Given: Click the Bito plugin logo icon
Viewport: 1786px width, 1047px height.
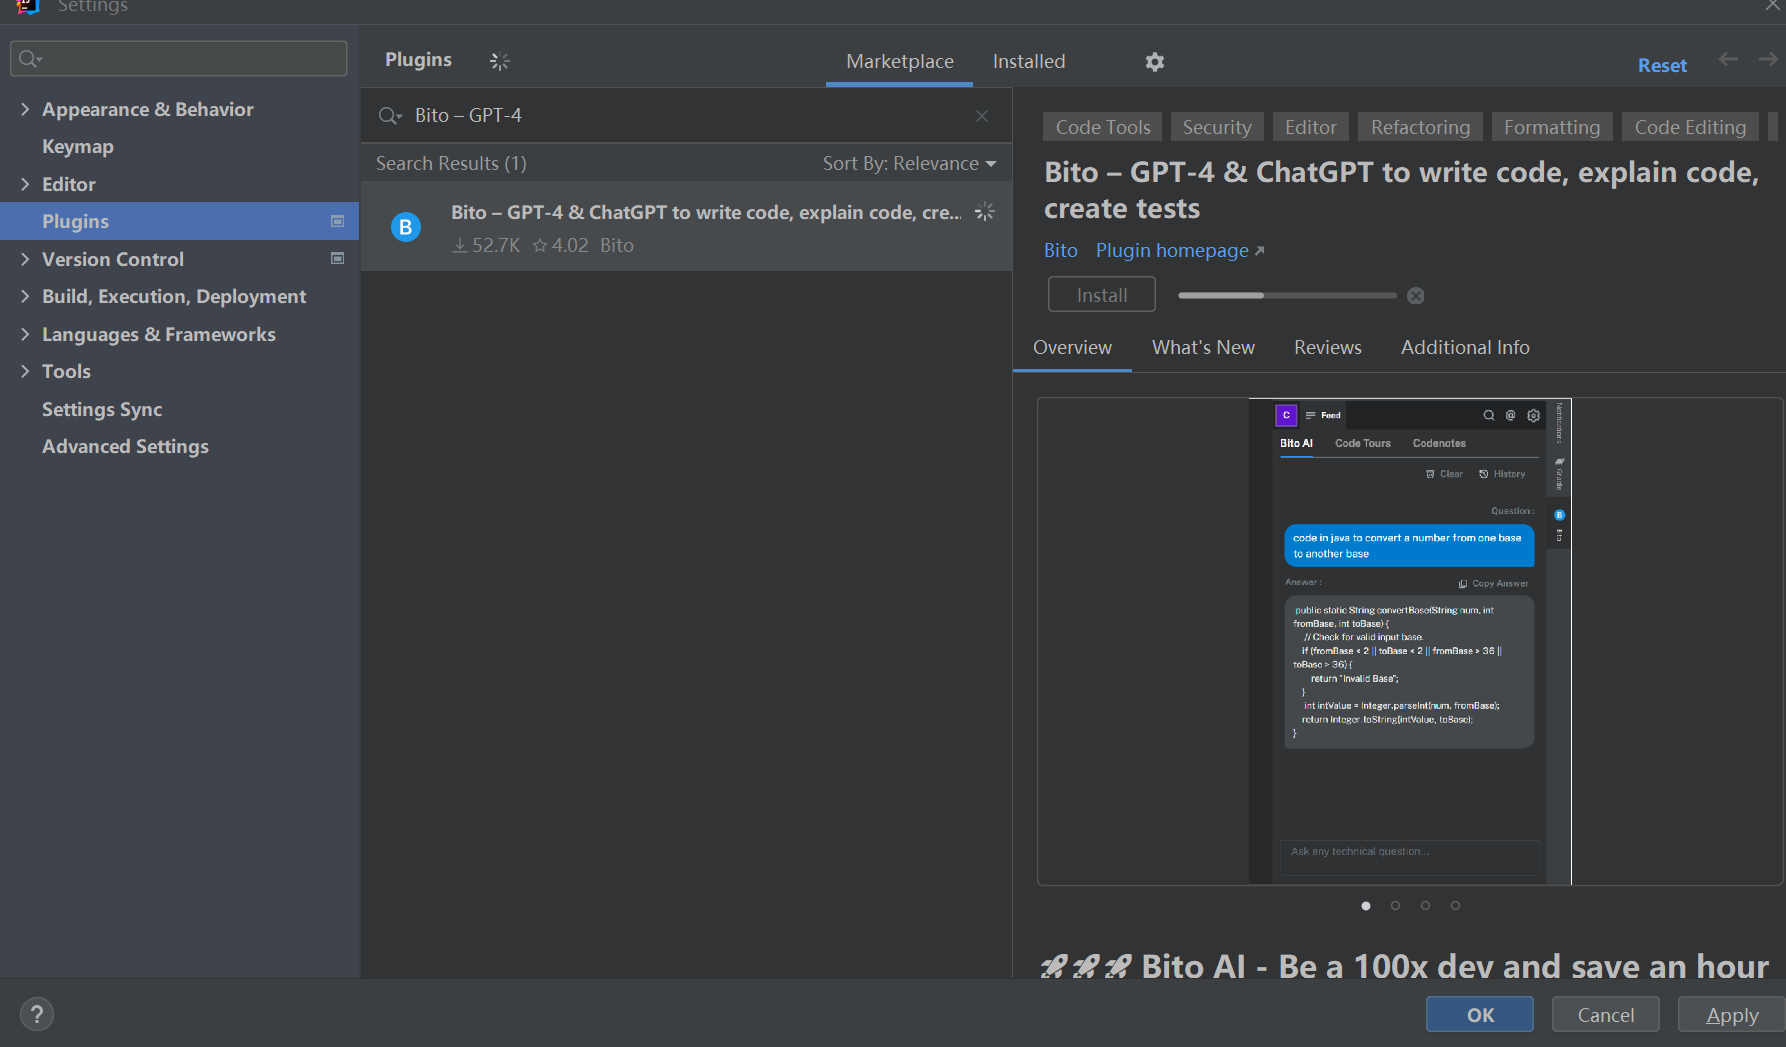Looking at the screenshot, I should pos(406,227).
